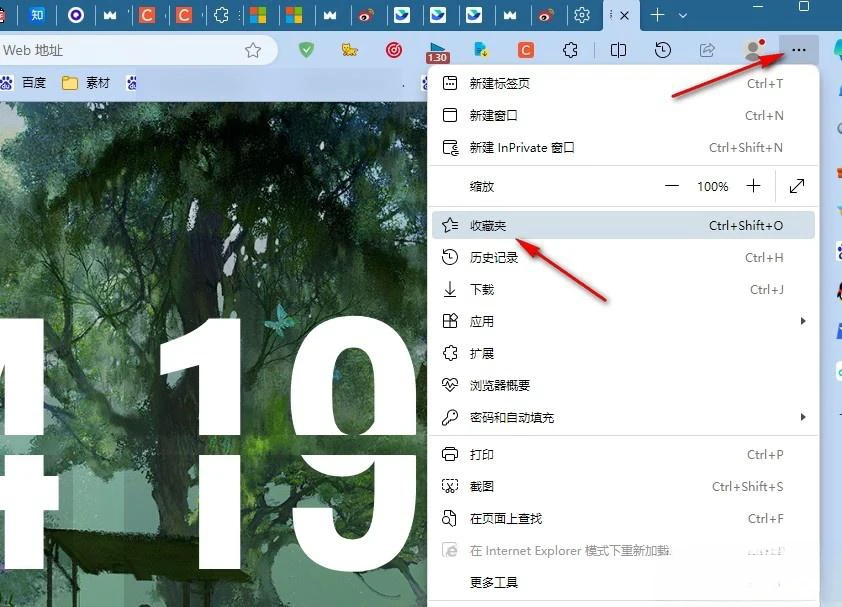Open 浏览器概要 menu item
Image resolution: width=842 pixels, height=607 pixels.
point(623,385)
